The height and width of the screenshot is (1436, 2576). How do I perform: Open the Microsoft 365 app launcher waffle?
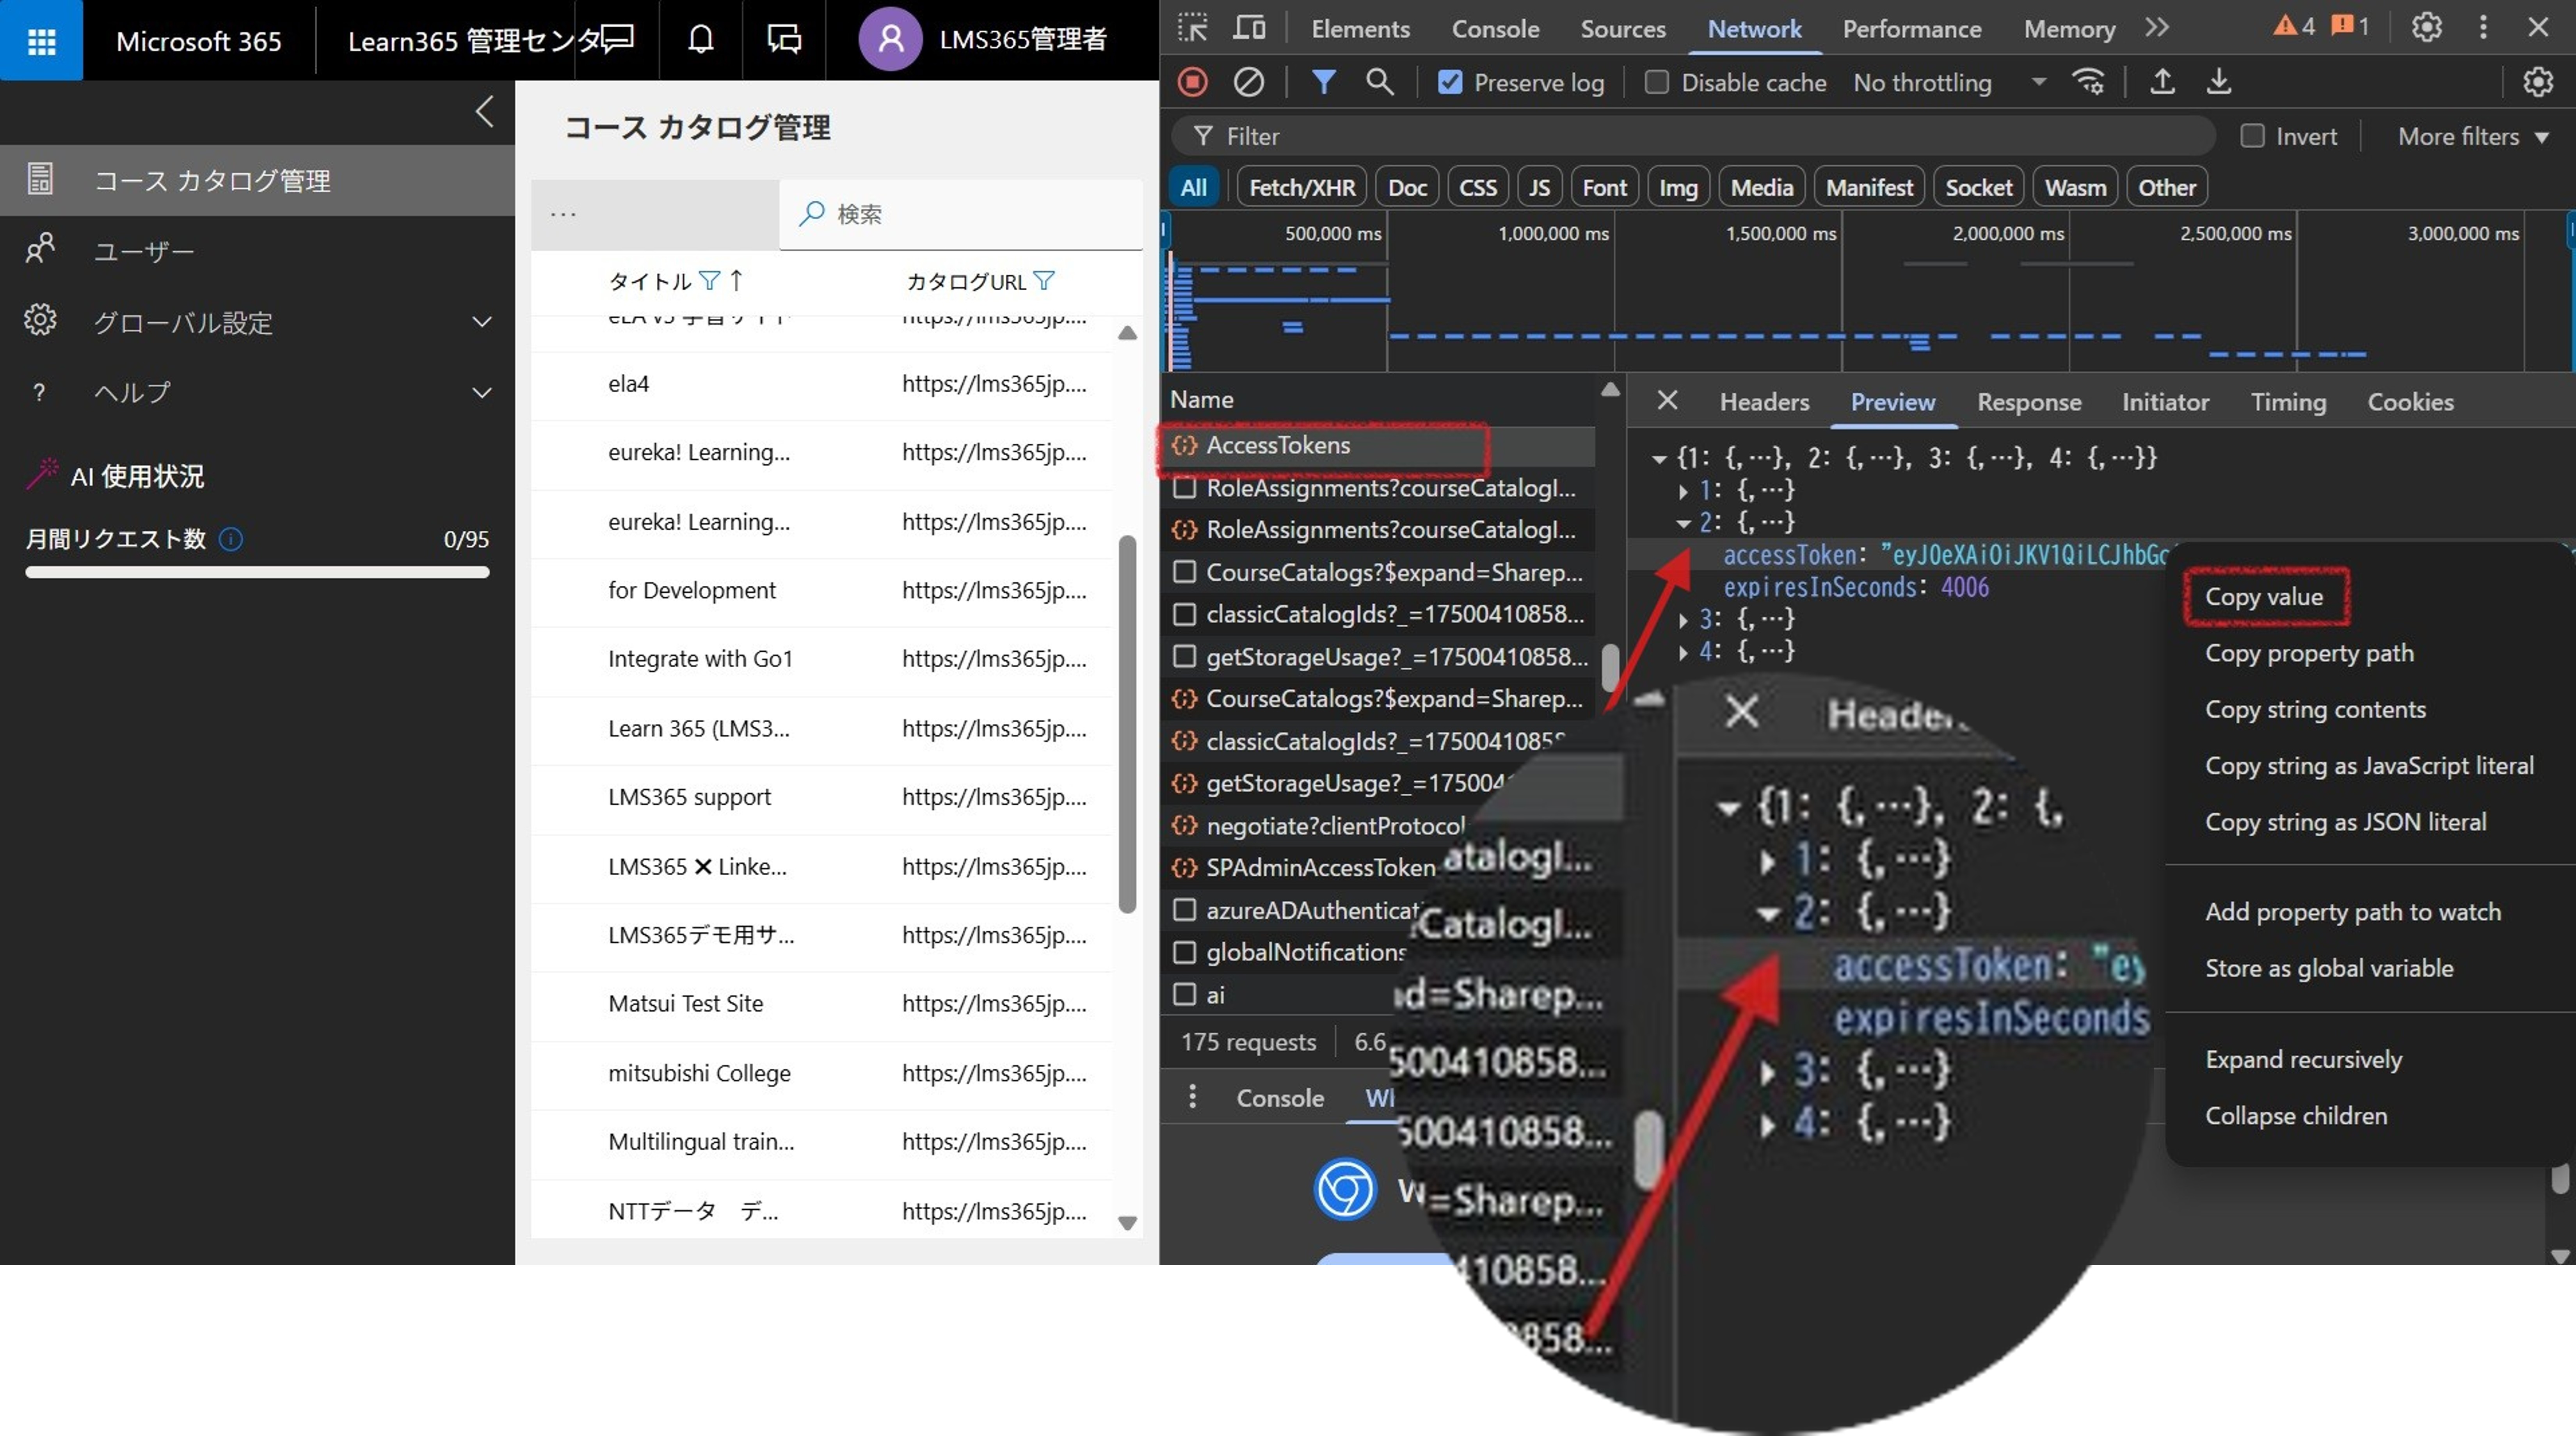click(x=41, y=40)
